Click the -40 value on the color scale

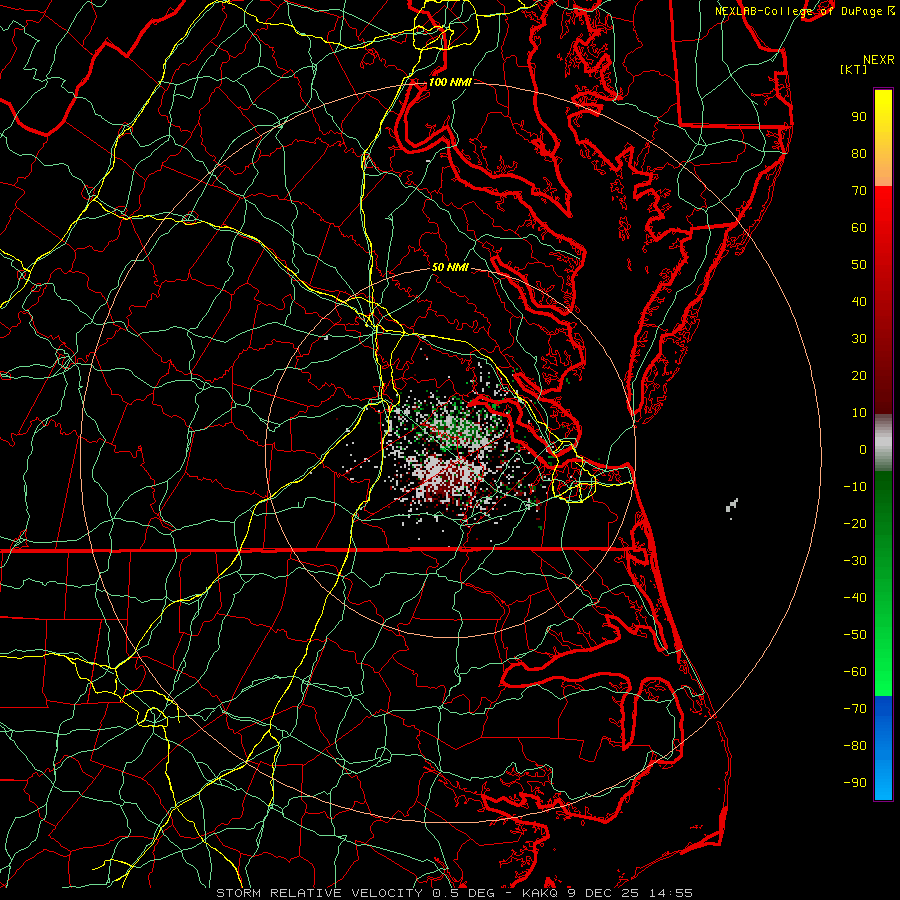(855, 598)
